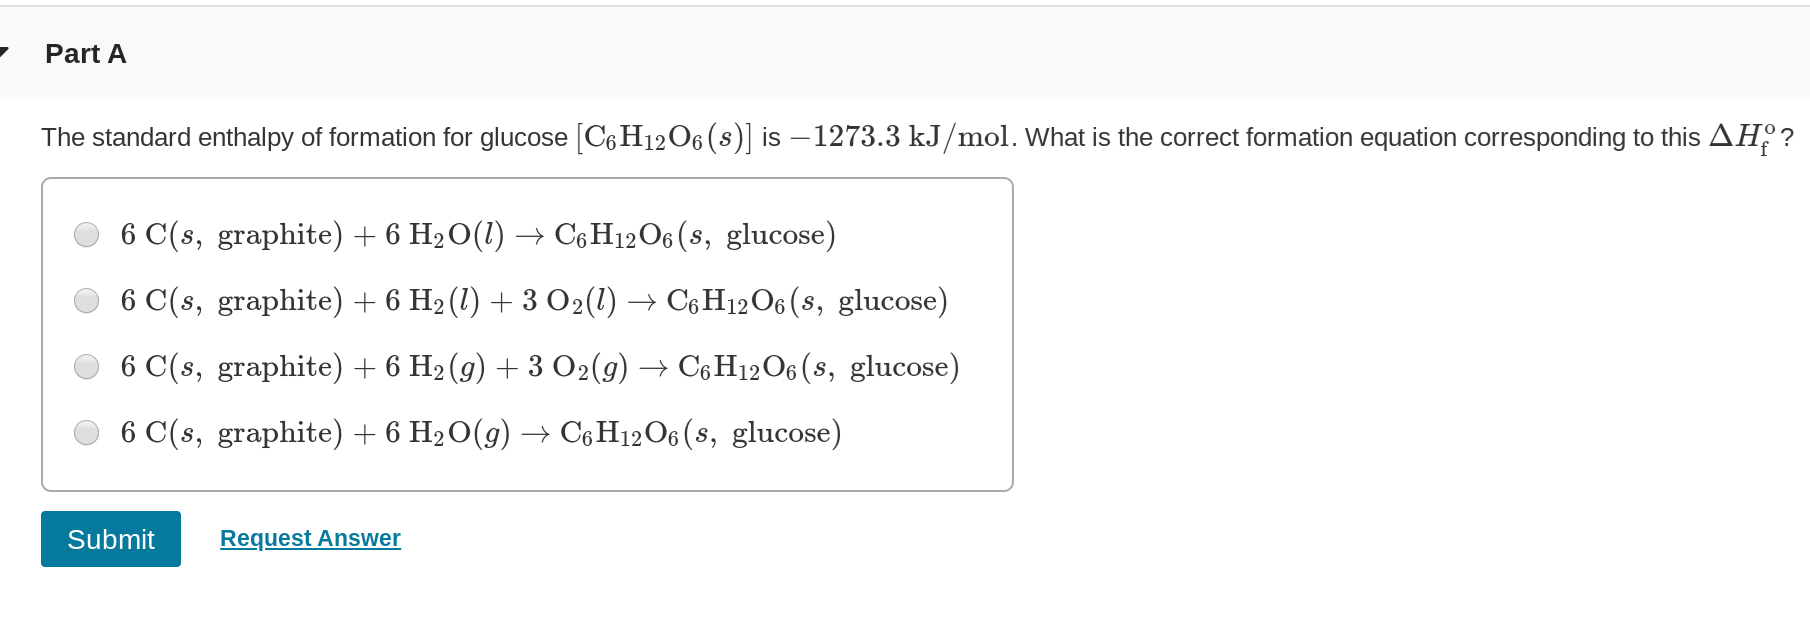
Task: Click the Submit button
Action: (x=110, y=539)
